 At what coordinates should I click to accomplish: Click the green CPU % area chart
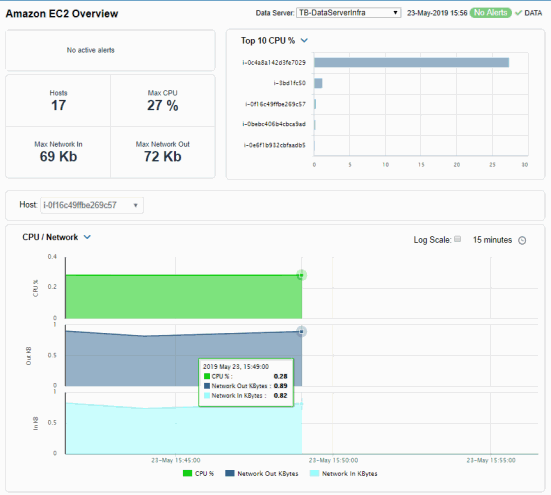[x=183, y=297]
